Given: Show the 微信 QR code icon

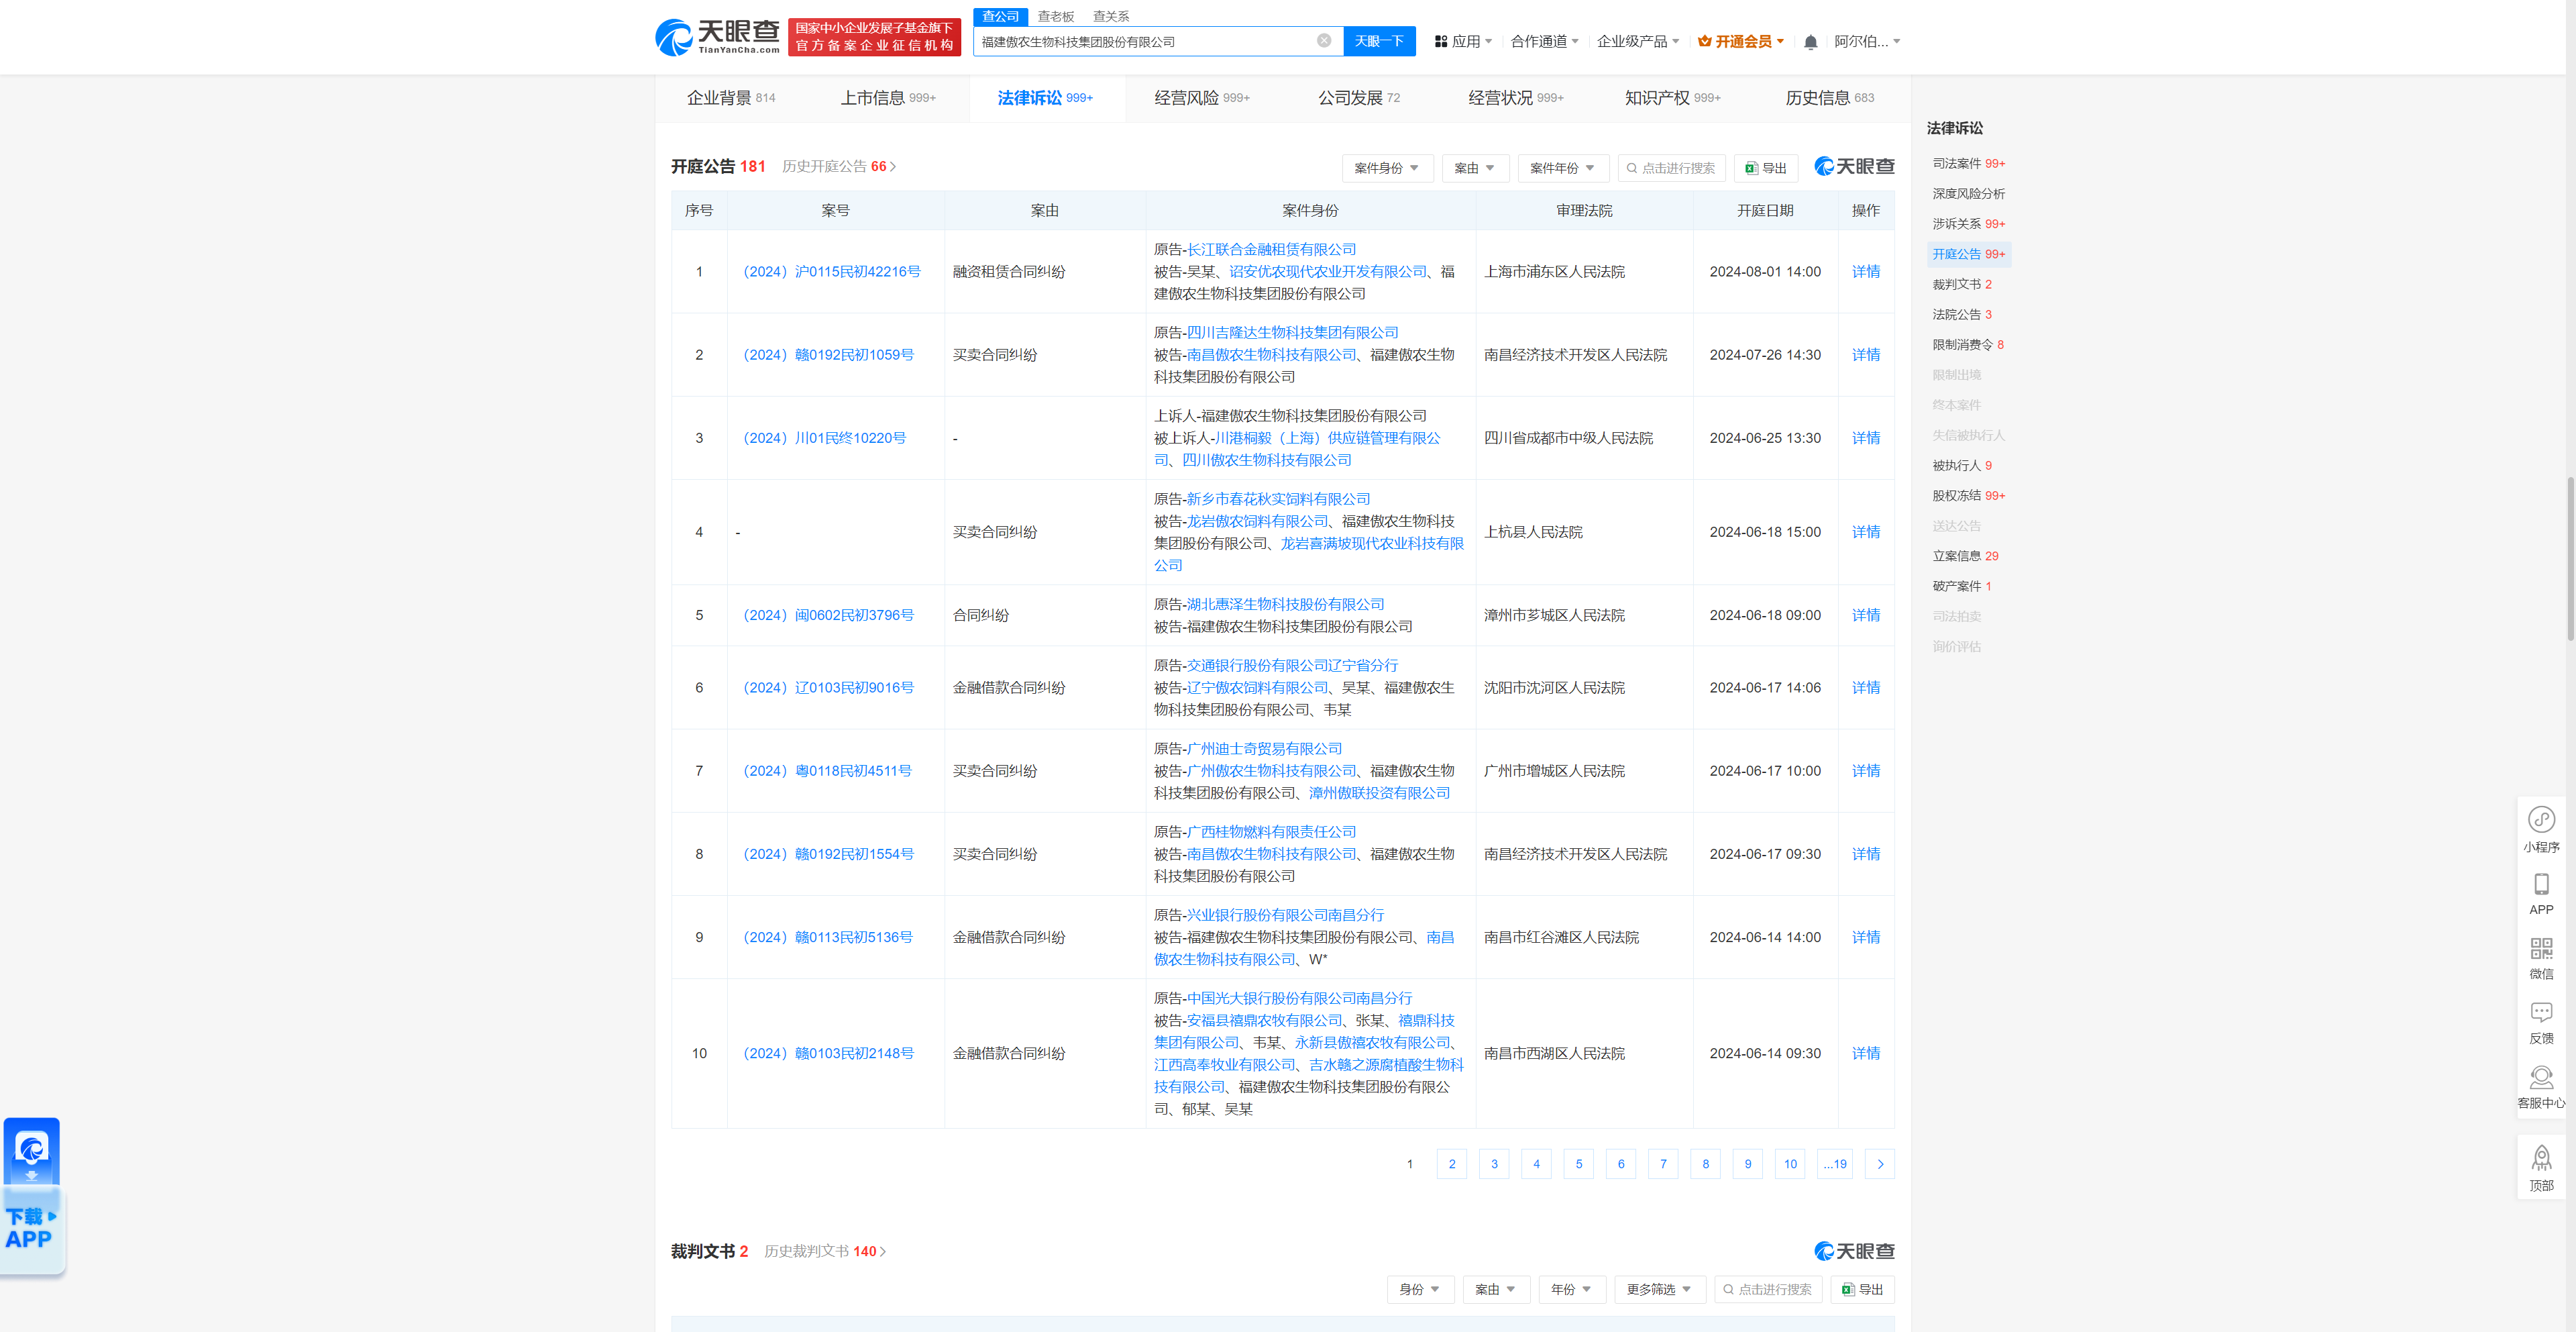Looking at the screenshot, I should (2541, 958).
